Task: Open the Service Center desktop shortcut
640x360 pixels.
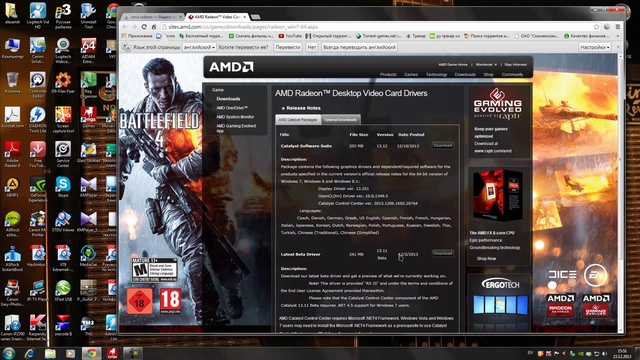Action: [63, 154]
